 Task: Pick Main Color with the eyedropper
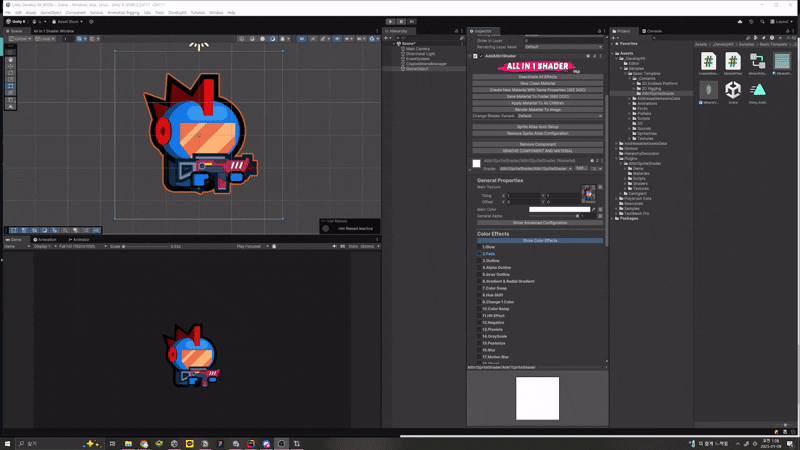coord(593,209)
